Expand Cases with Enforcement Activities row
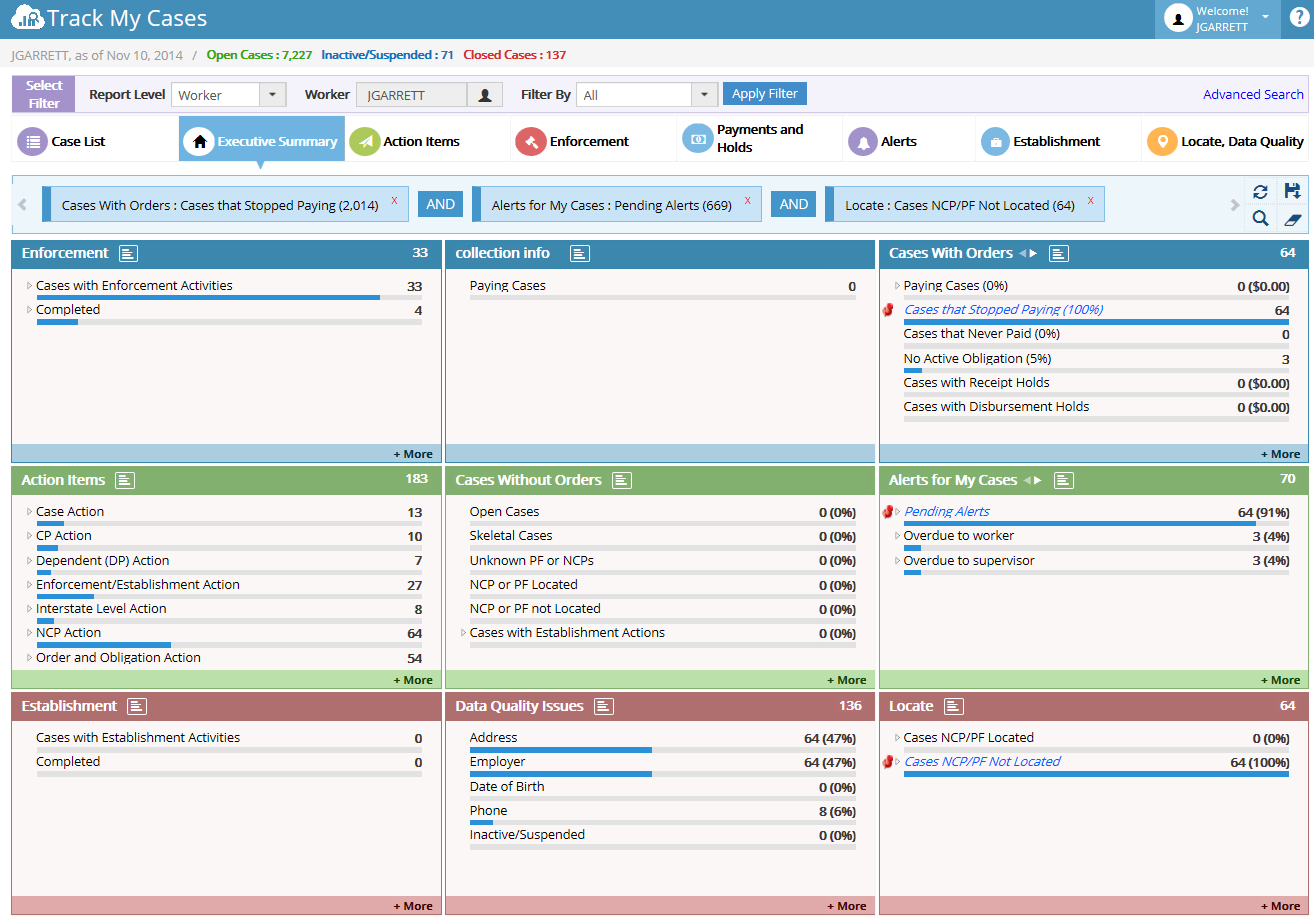Screen dimensions: 1316x919 (x=30, y=286)
